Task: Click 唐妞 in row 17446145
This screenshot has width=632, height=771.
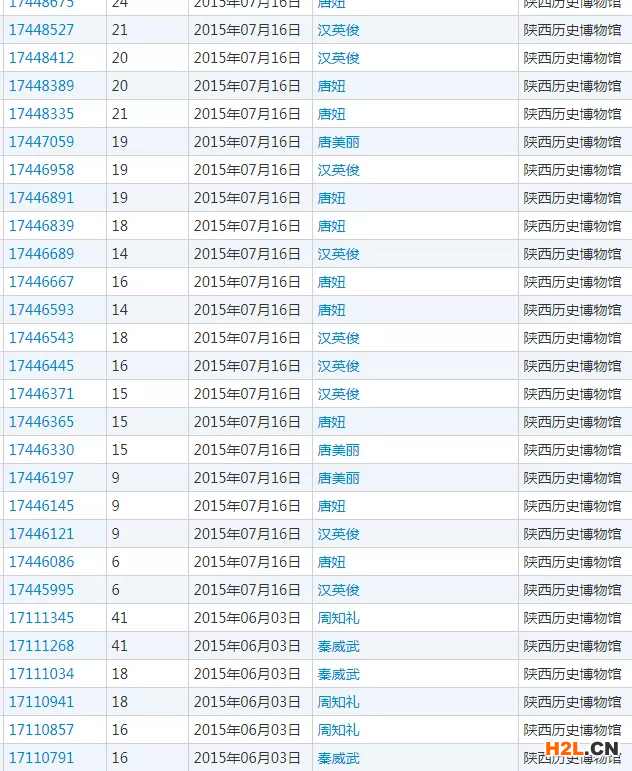Action: pos(331,507)
